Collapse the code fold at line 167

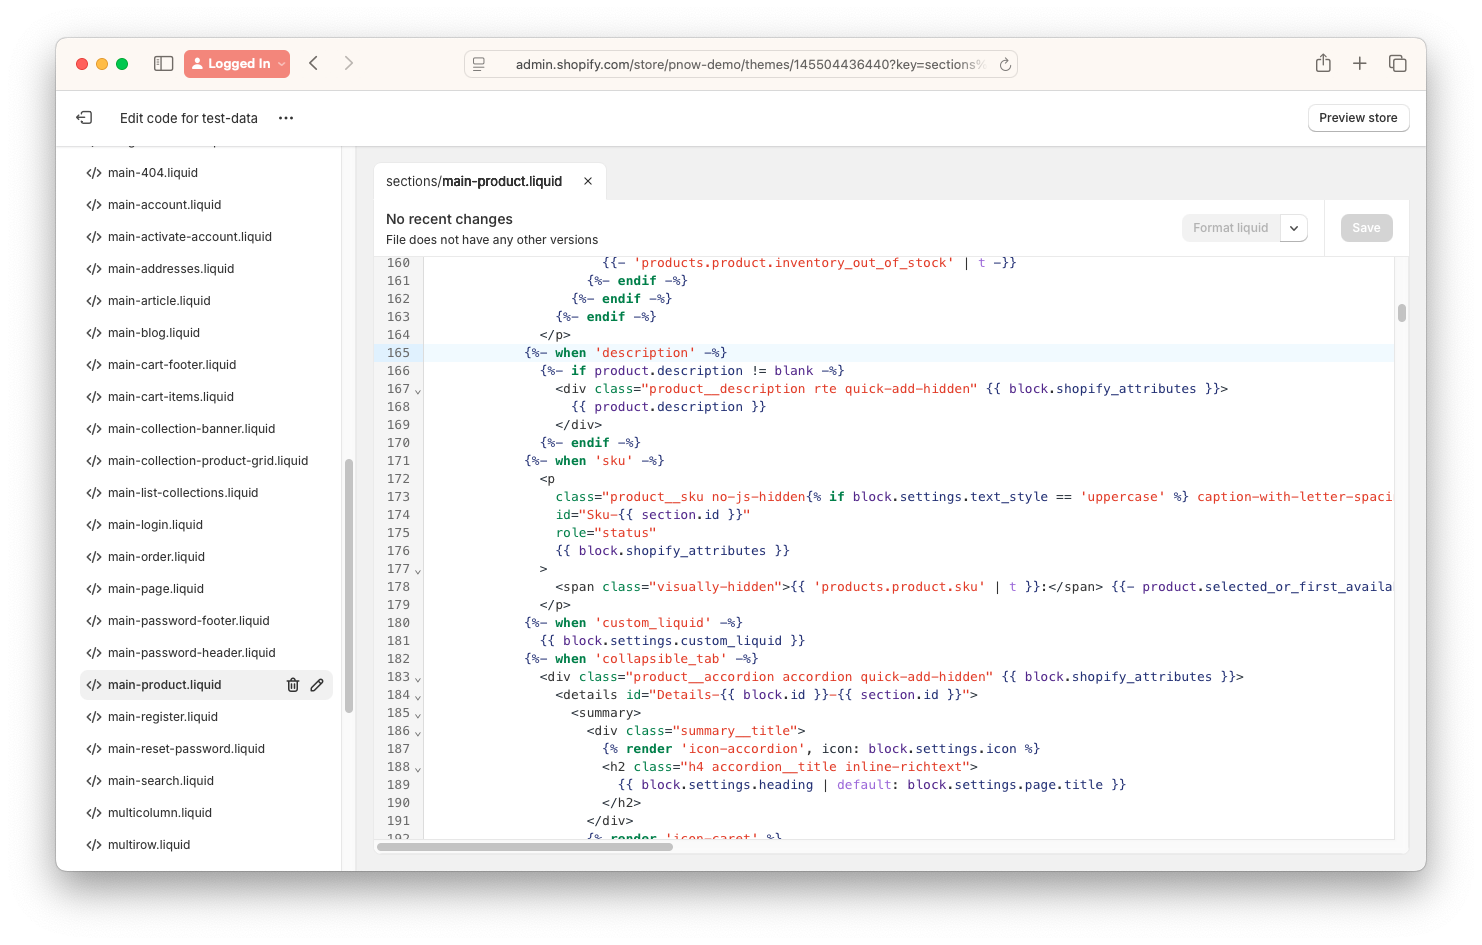click(418, 390)
